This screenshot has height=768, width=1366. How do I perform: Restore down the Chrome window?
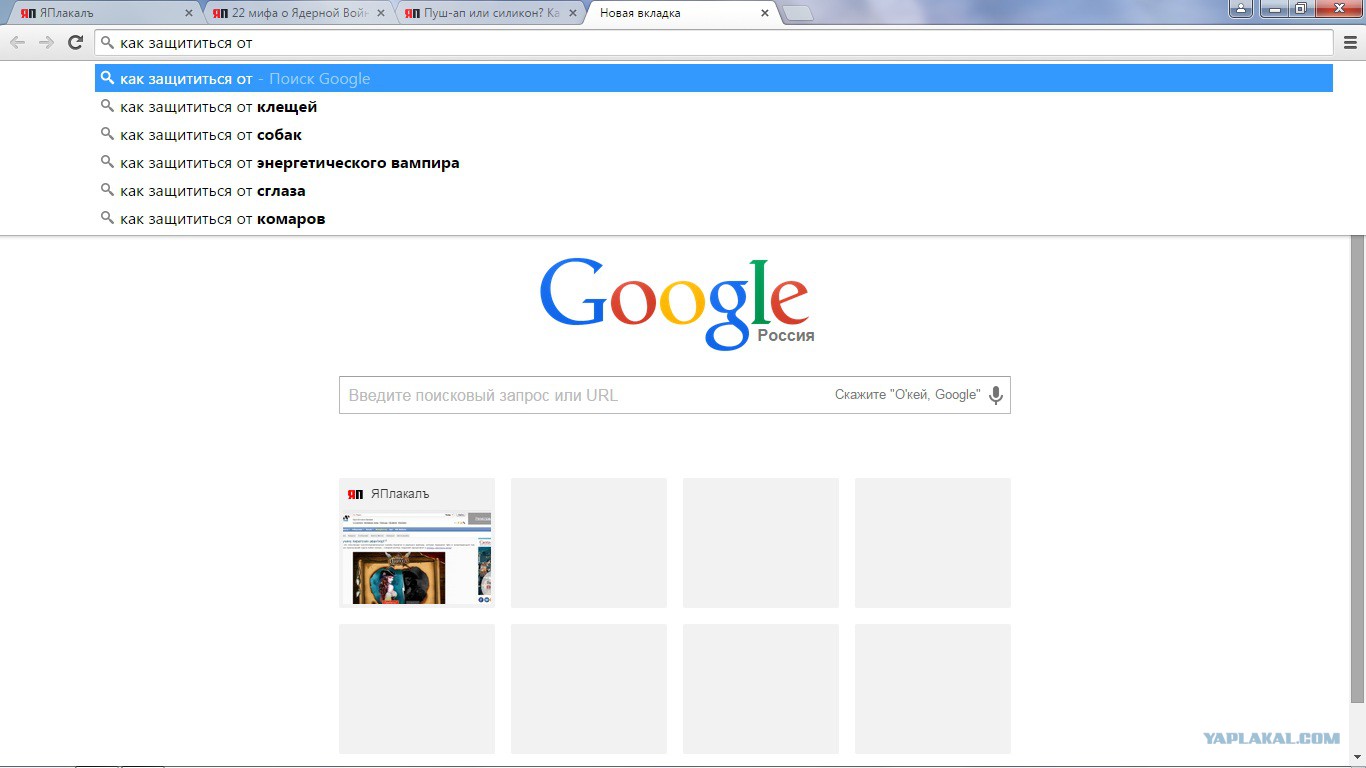coord(1301,8)
